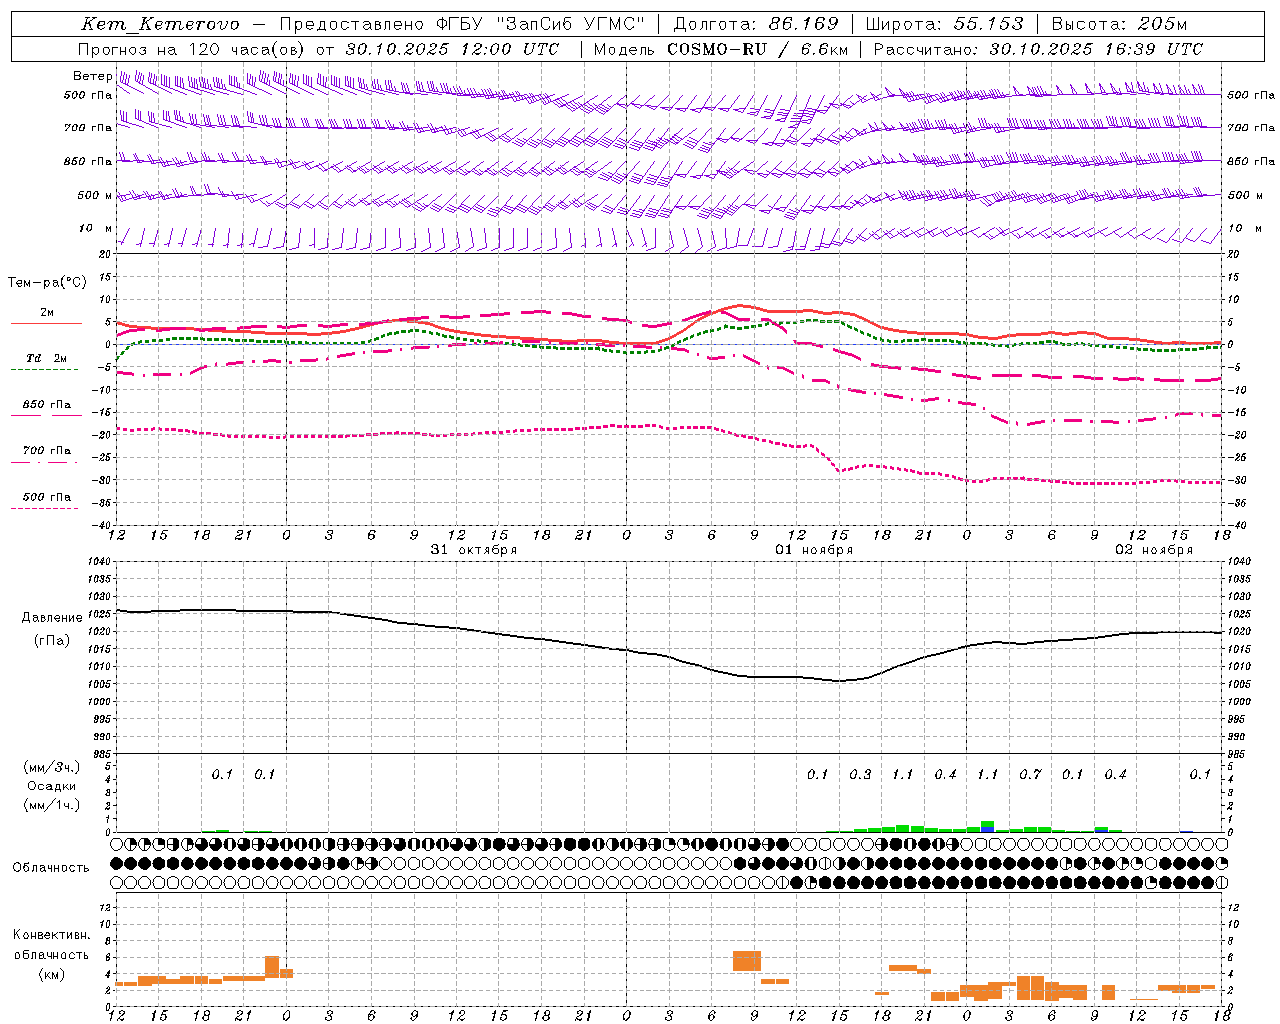Click the Рассчитано: 30.10.2025 16:39 UTC timestamp
1280x1024 pixels.
coord(1038,49)
